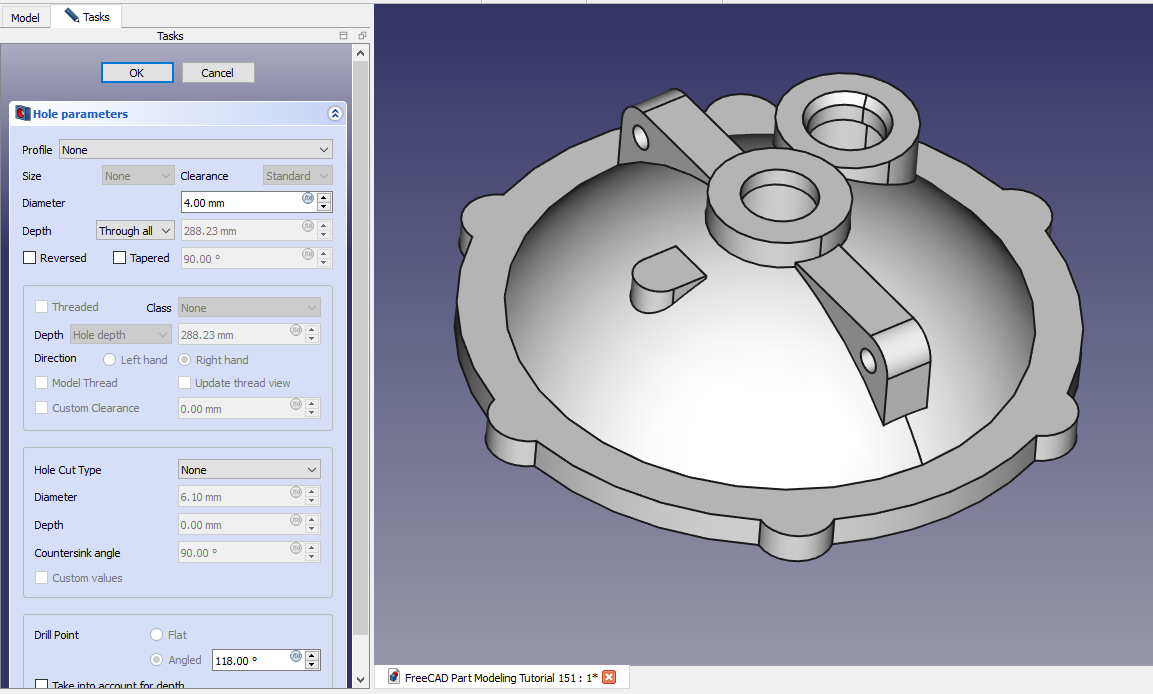Open the Profile dropdown

pos(196,150)
